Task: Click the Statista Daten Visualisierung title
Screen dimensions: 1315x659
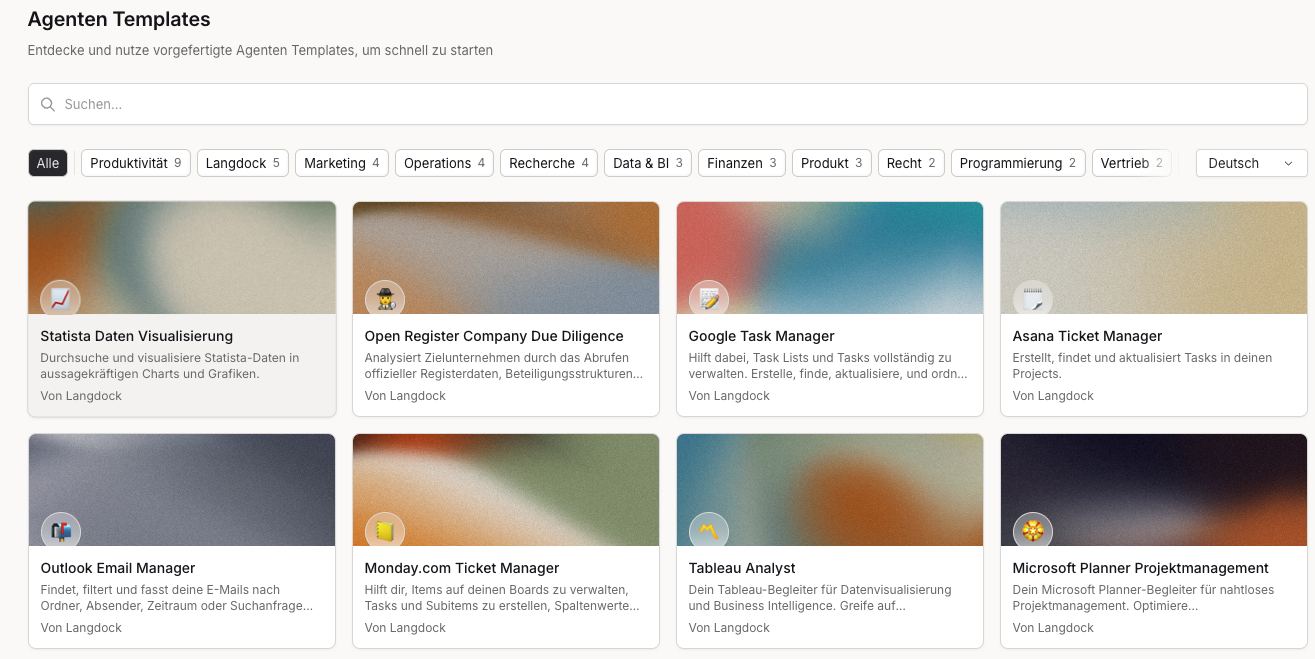Action: [137, 336]
